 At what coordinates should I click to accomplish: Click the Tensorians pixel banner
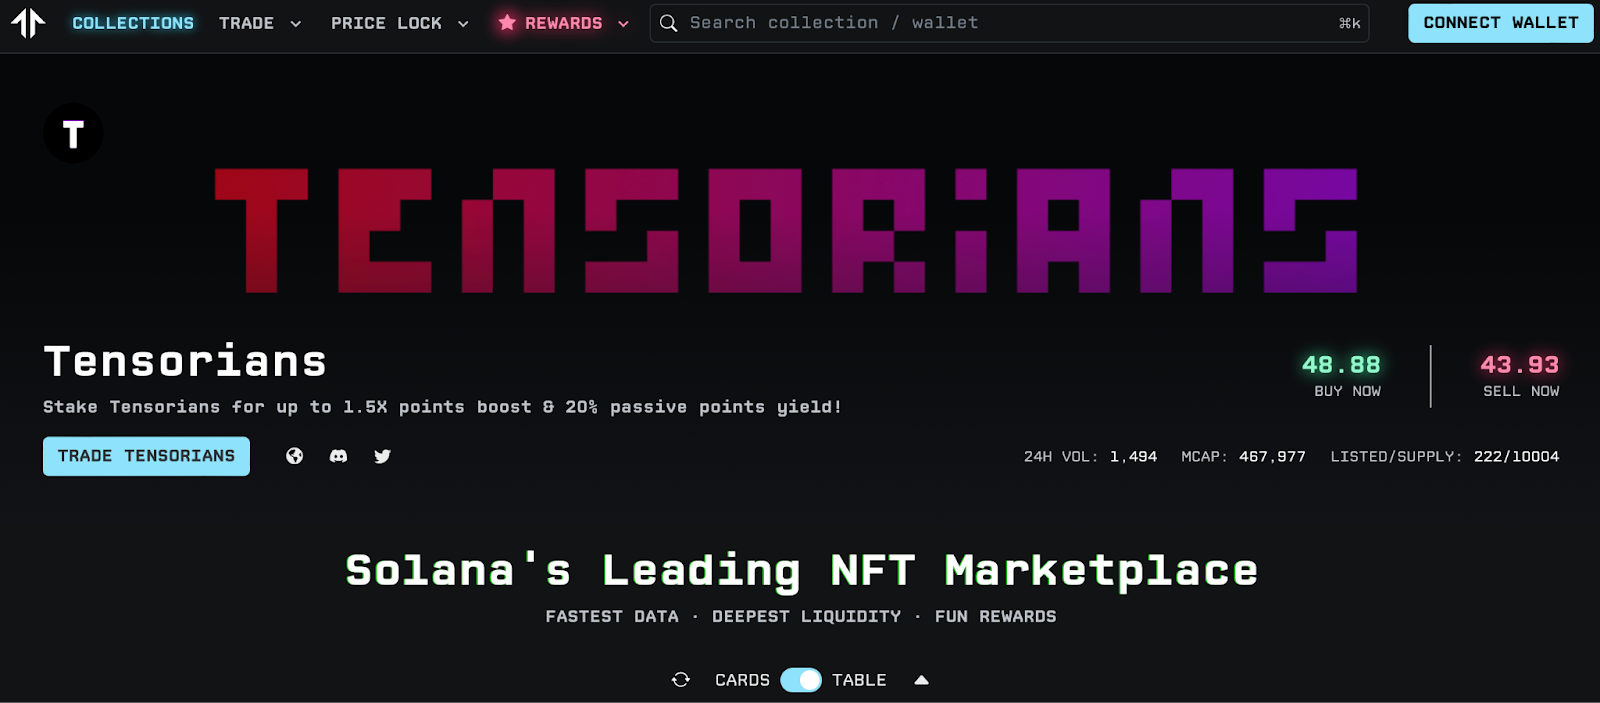pos(786,230)
